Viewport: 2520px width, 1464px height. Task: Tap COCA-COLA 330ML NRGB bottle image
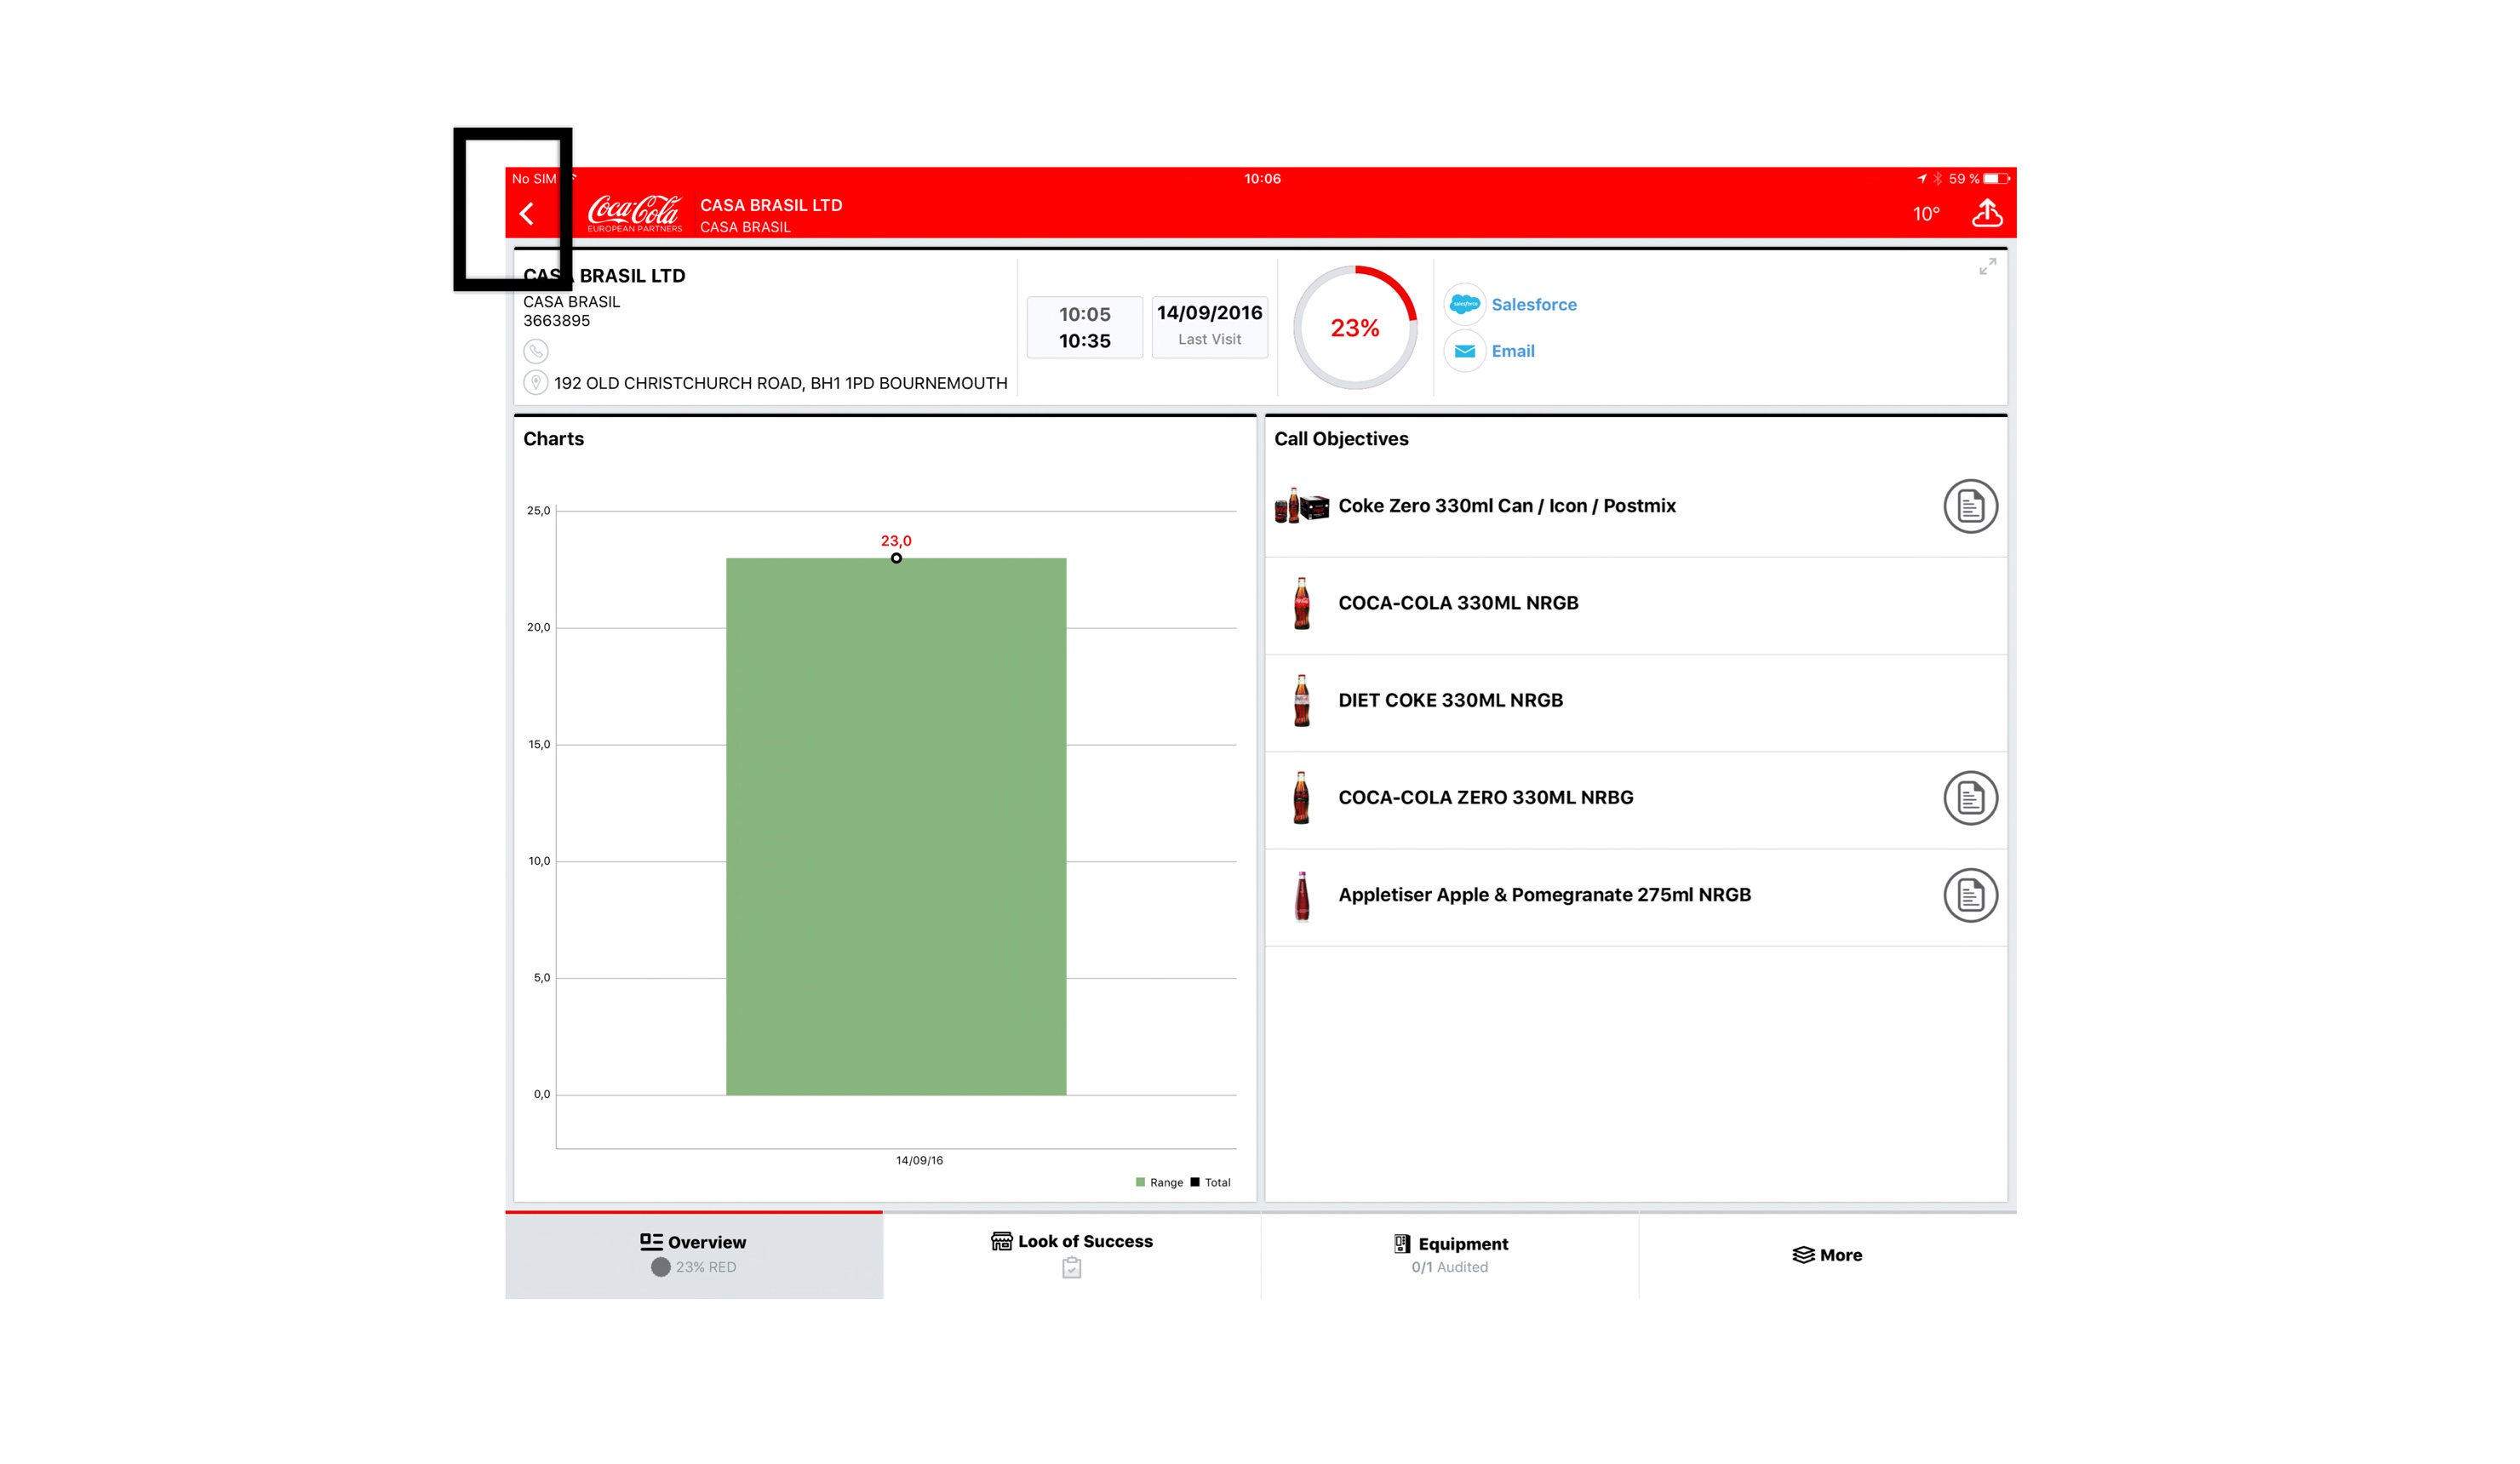1301,603
